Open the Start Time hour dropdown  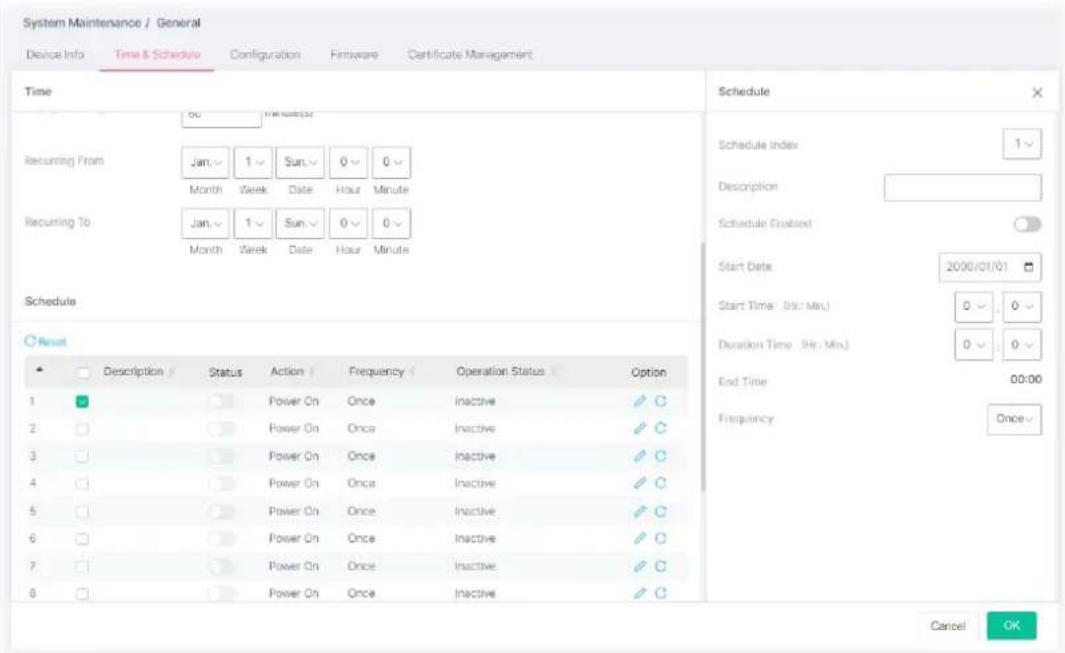[x=973, y=306]
